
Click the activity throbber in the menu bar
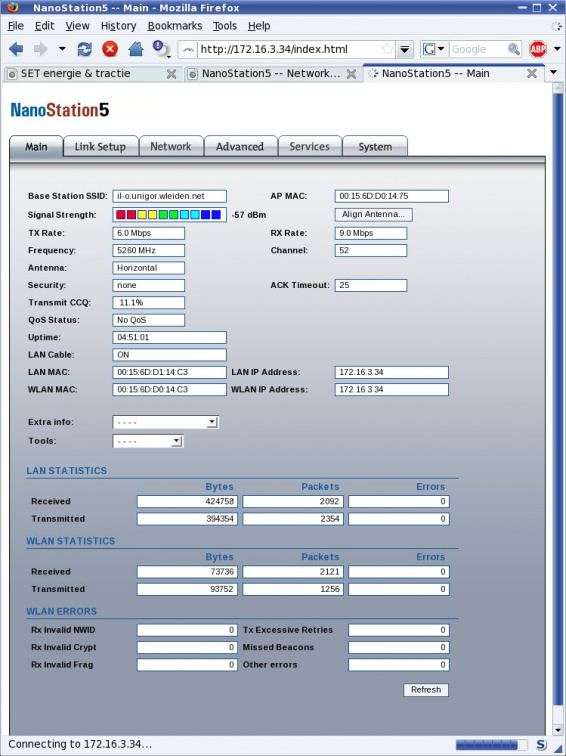[x=556, y=26]
